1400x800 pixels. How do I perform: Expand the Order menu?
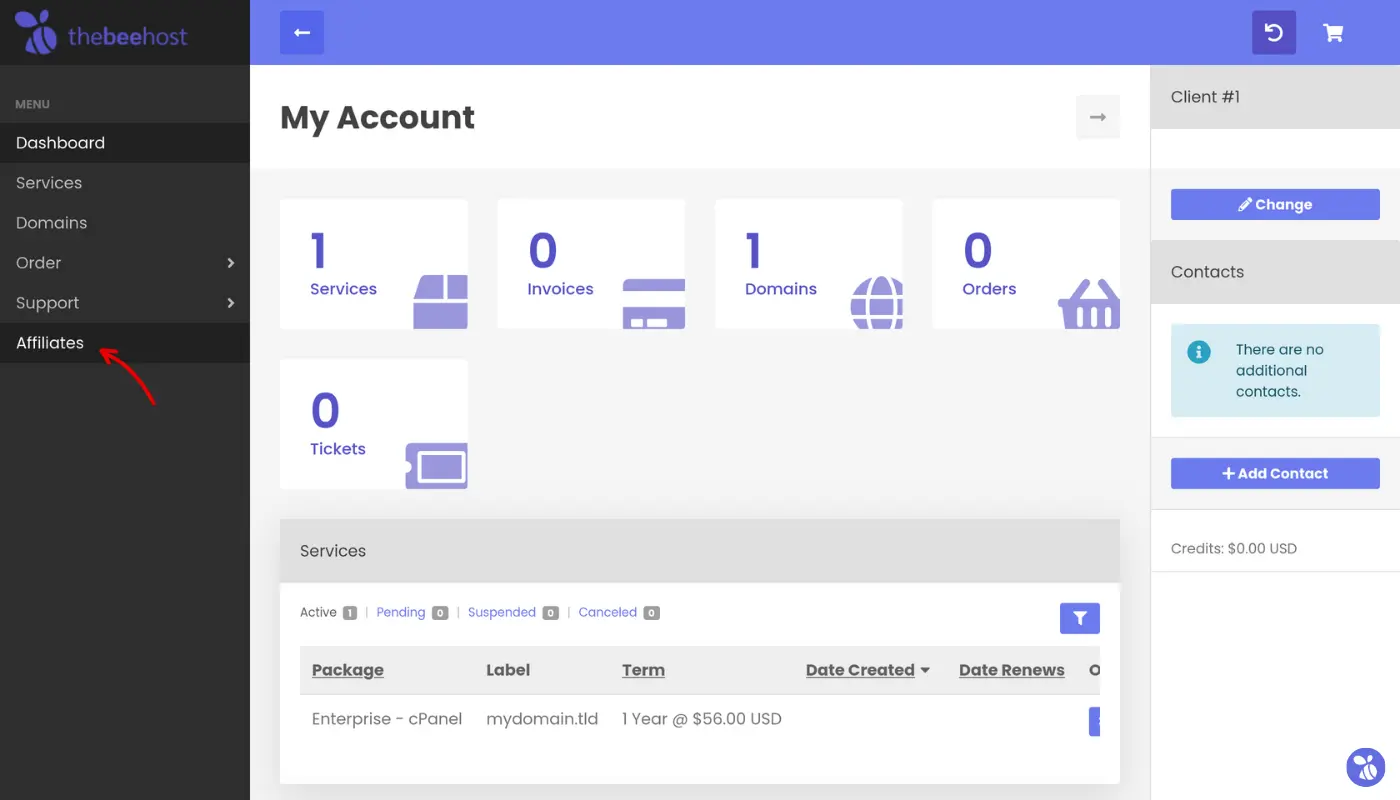click(x=124, y=263)
